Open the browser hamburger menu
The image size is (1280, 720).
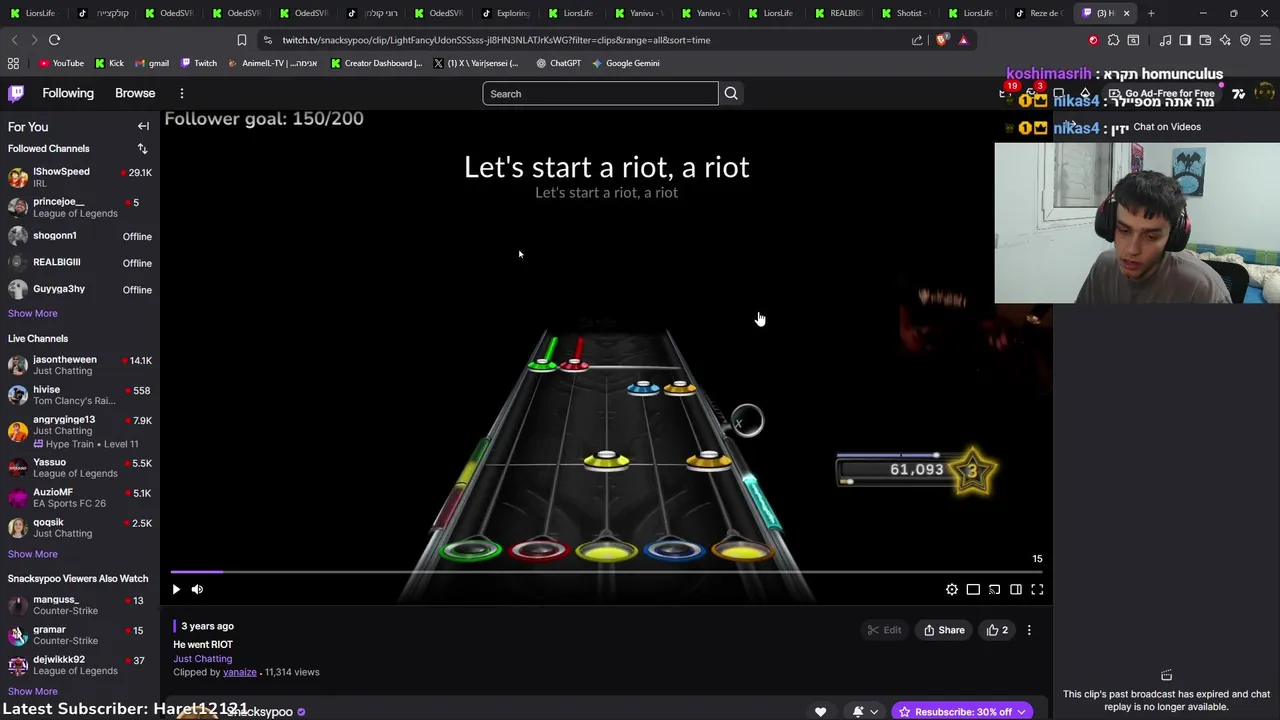[1265, 40]
